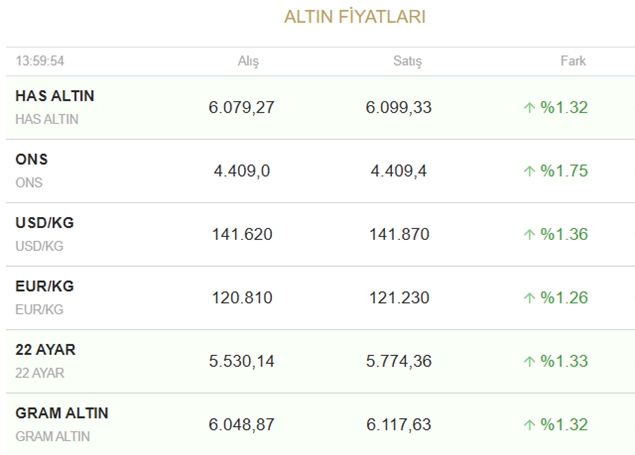Open the 22 AYAR row label
This screenshot has width=635, height=455.
click(45, 350)
